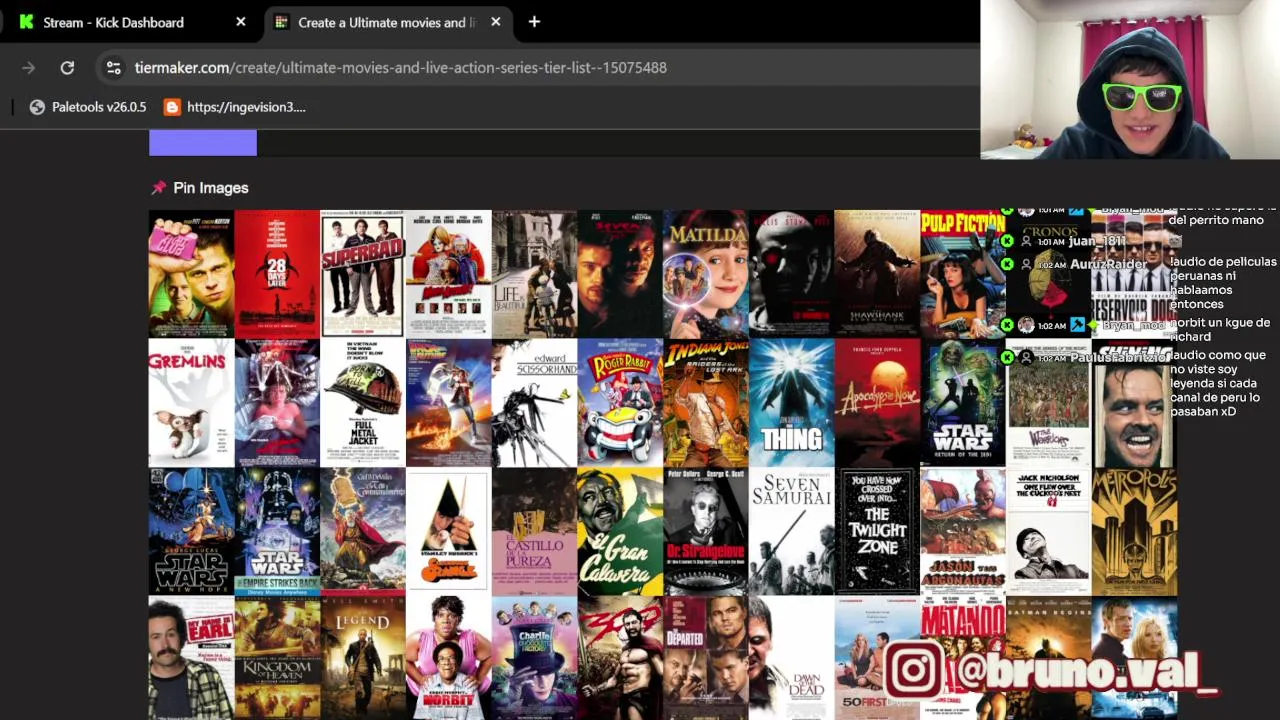Select Charlie and the Chocolate Factory poster

(x=534, y=658)
